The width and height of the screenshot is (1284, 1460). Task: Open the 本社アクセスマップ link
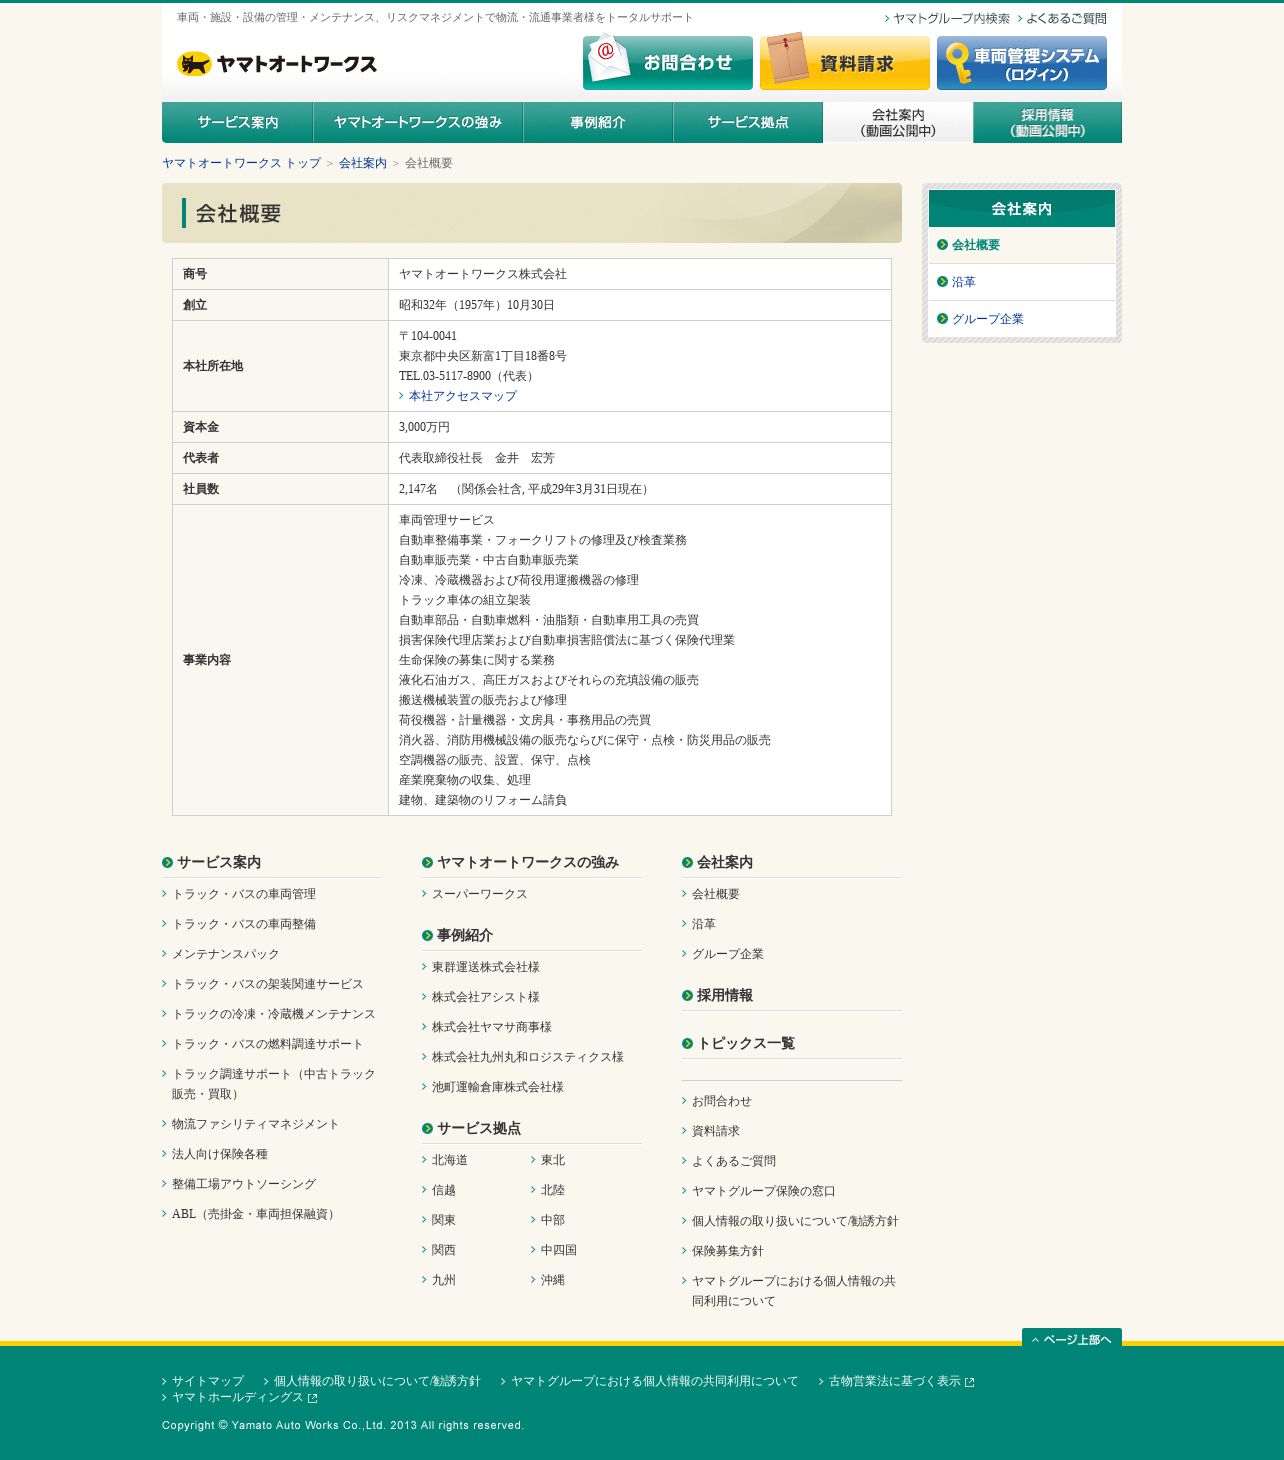coord(463,396)
